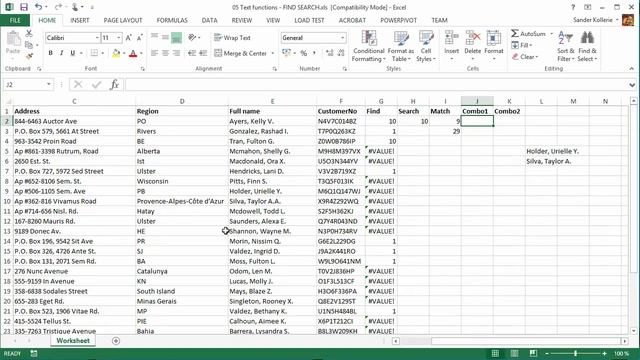Expand the formula bar
Viewport: 640px width, 360px height.
632,85
